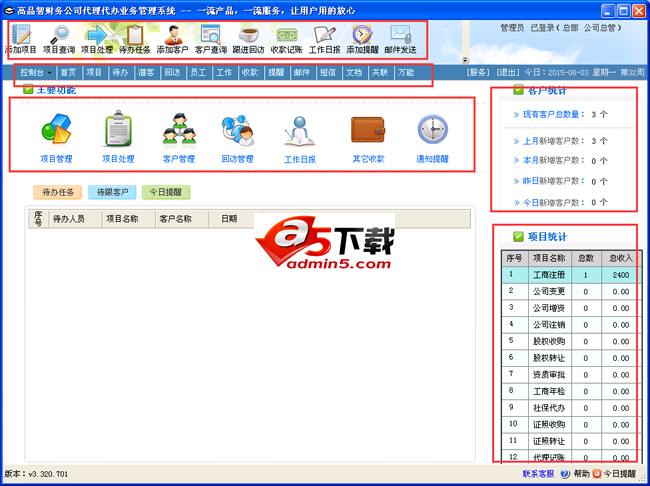Expand the 控制台 dropdown menu
The height and width of the screenshot is (486, 650).
36,73
